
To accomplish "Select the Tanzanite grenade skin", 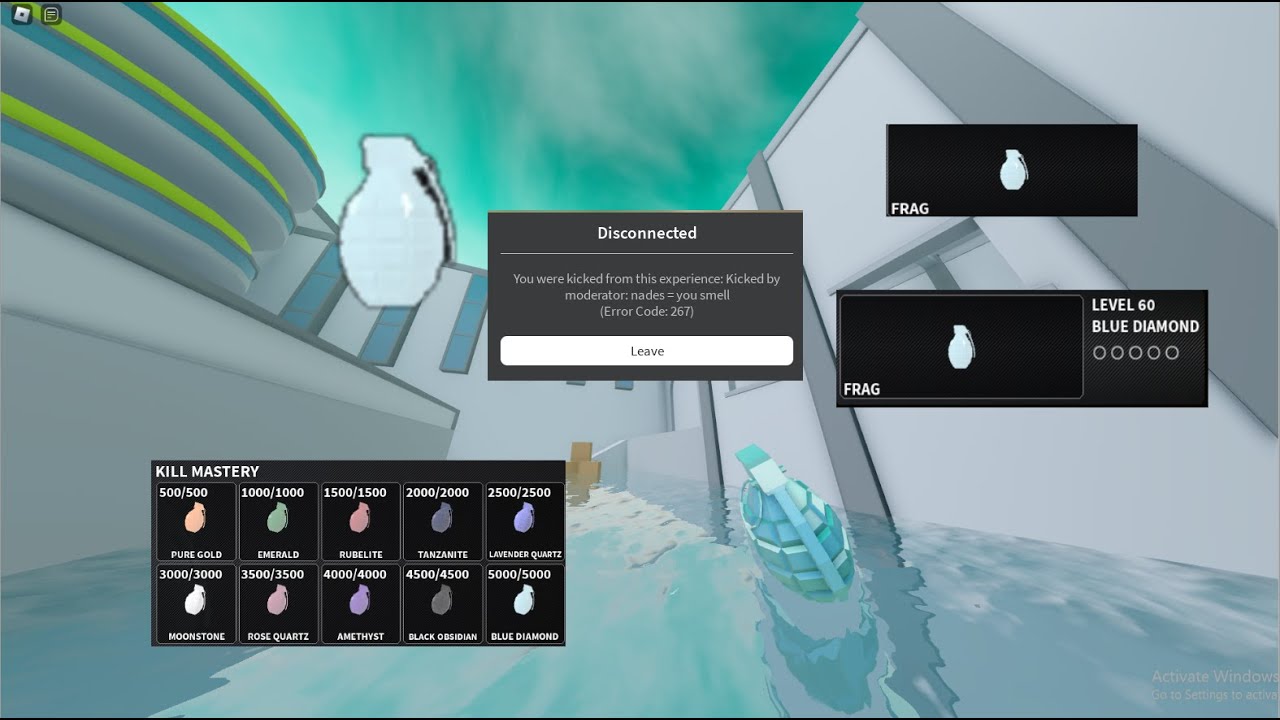I will pos(442,522).
